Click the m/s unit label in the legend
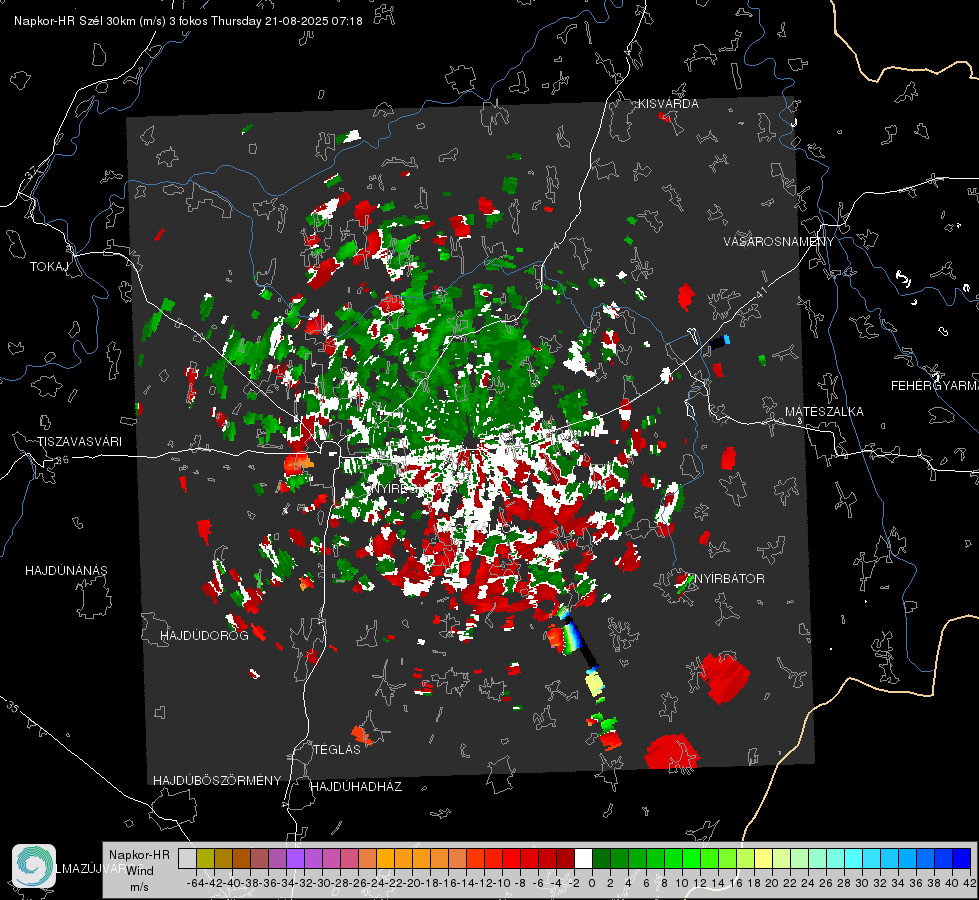The height and width of the screenshot is (900, 979). click(x=139, y=887)
